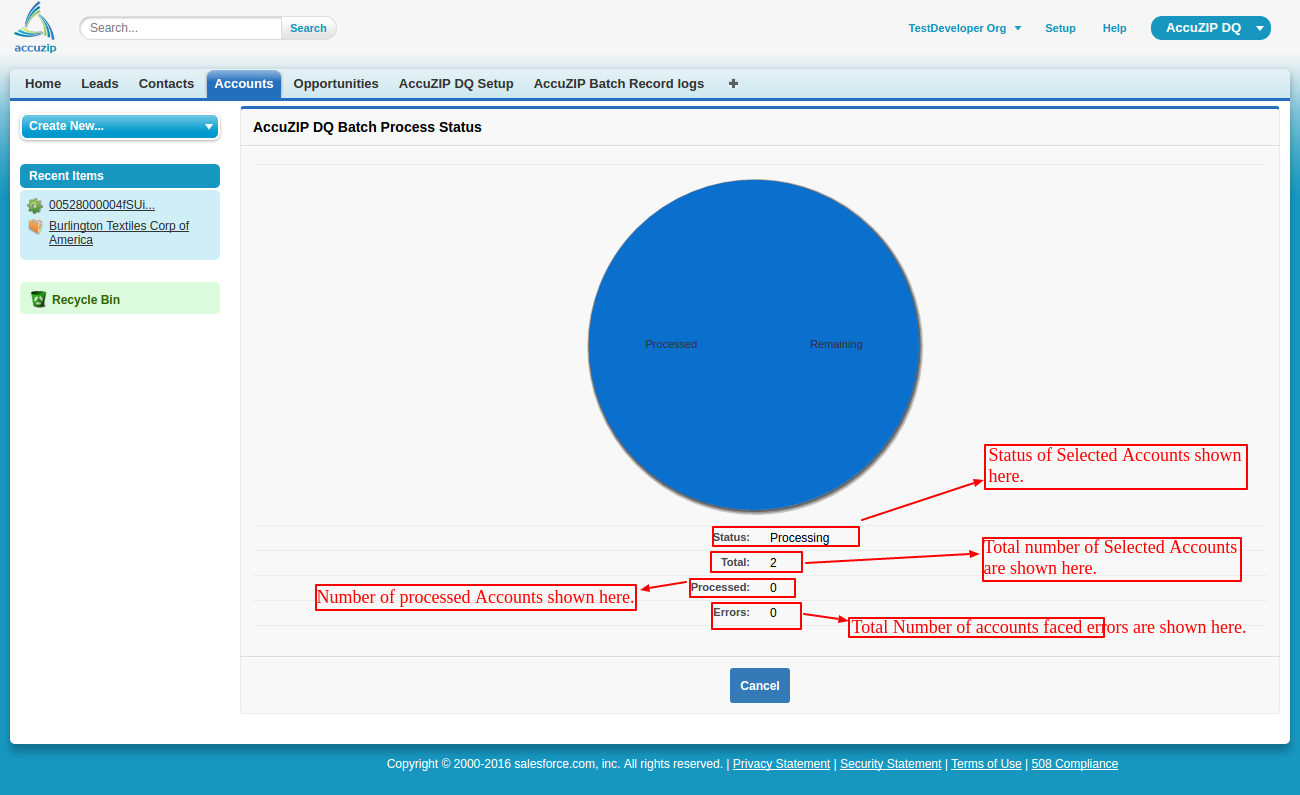The height and width of the screenshot is (795, 1300).
Task: Open the Opportunities tab
Action: (335, 84)
